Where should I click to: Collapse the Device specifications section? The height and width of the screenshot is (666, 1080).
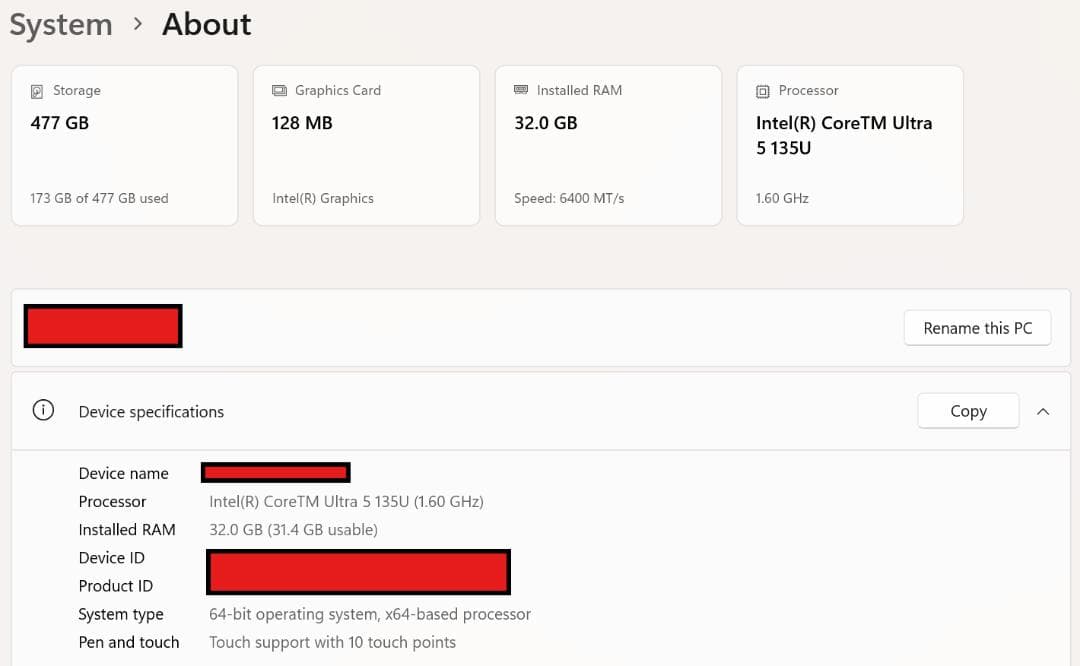pyautogui.click(x=1043, y=411)
